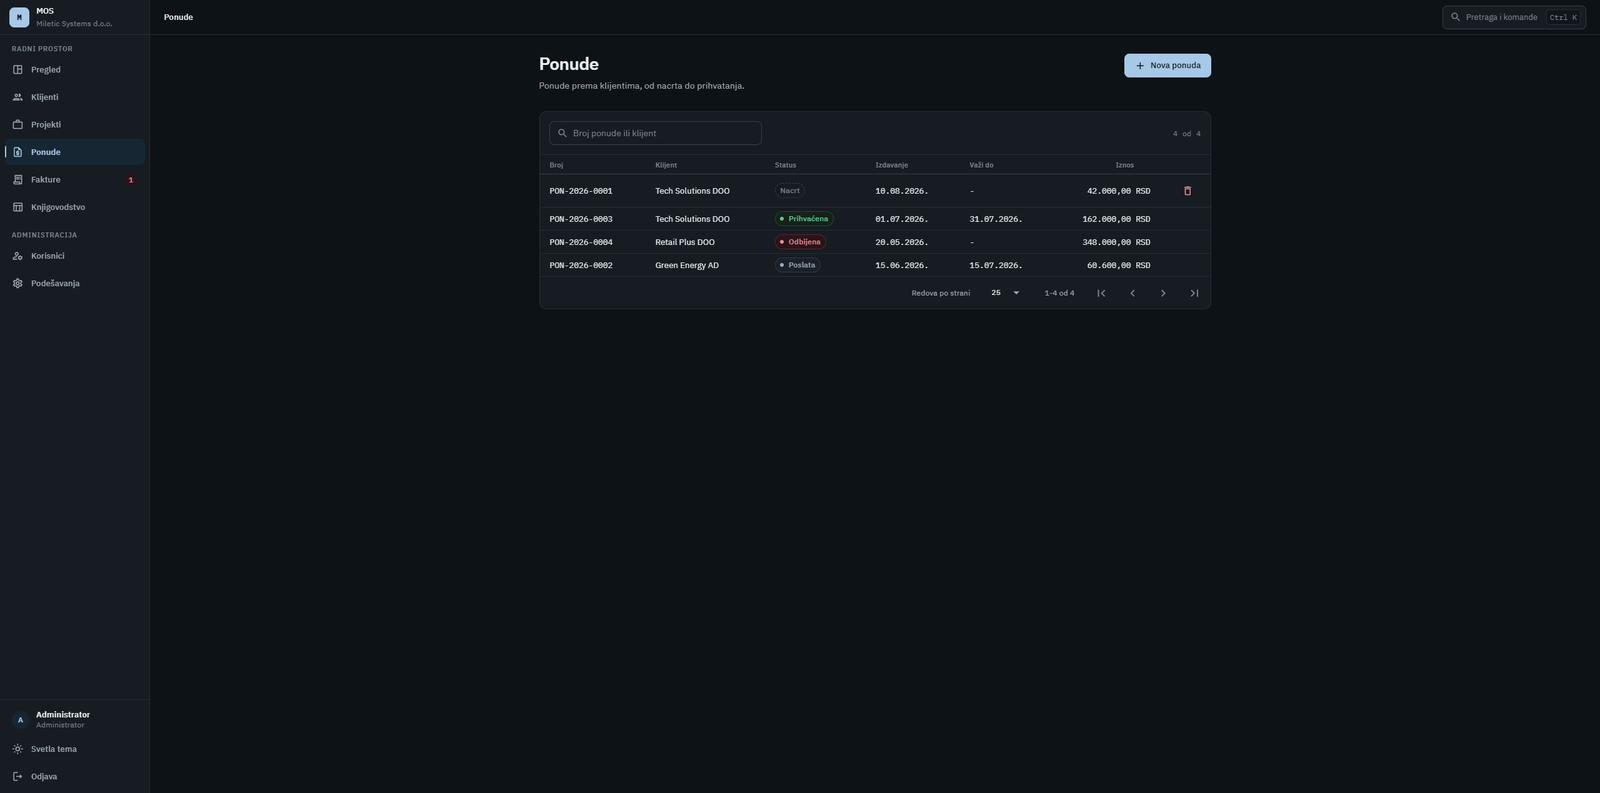This screenshot has height=793, width=1600.
Task: Click the Odjava logout icon
Action: pyautogui.click(x=17, y=776)
